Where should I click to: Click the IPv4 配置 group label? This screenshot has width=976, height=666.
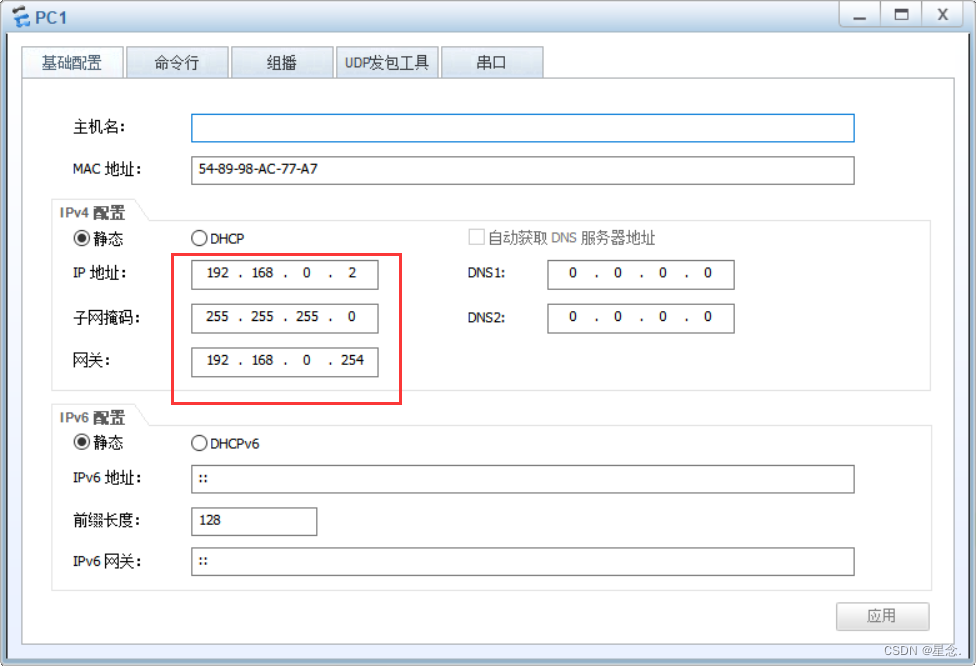coord(92,212)
